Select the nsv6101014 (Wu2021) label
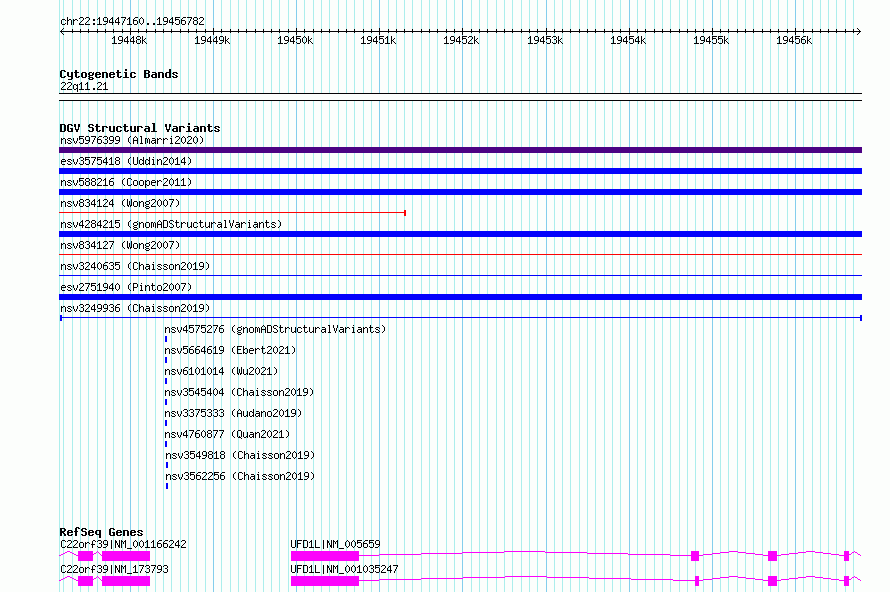 pos(221,371)
